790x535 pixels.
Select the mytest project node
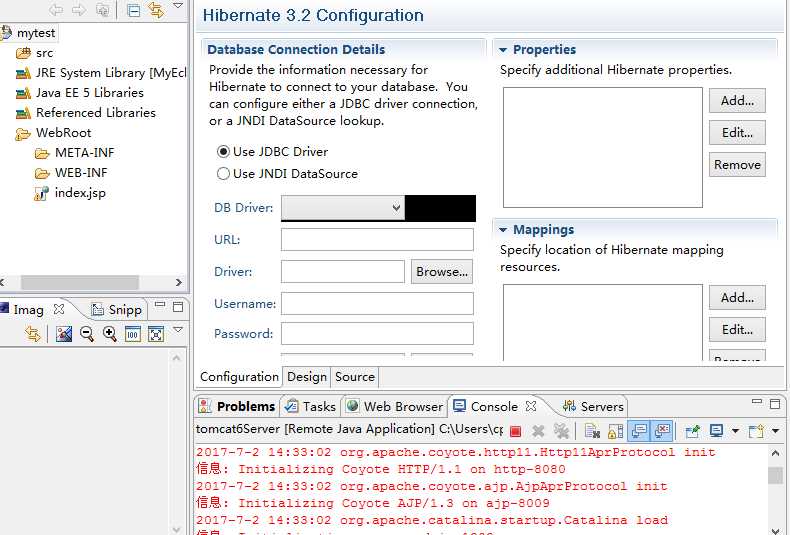35,33
